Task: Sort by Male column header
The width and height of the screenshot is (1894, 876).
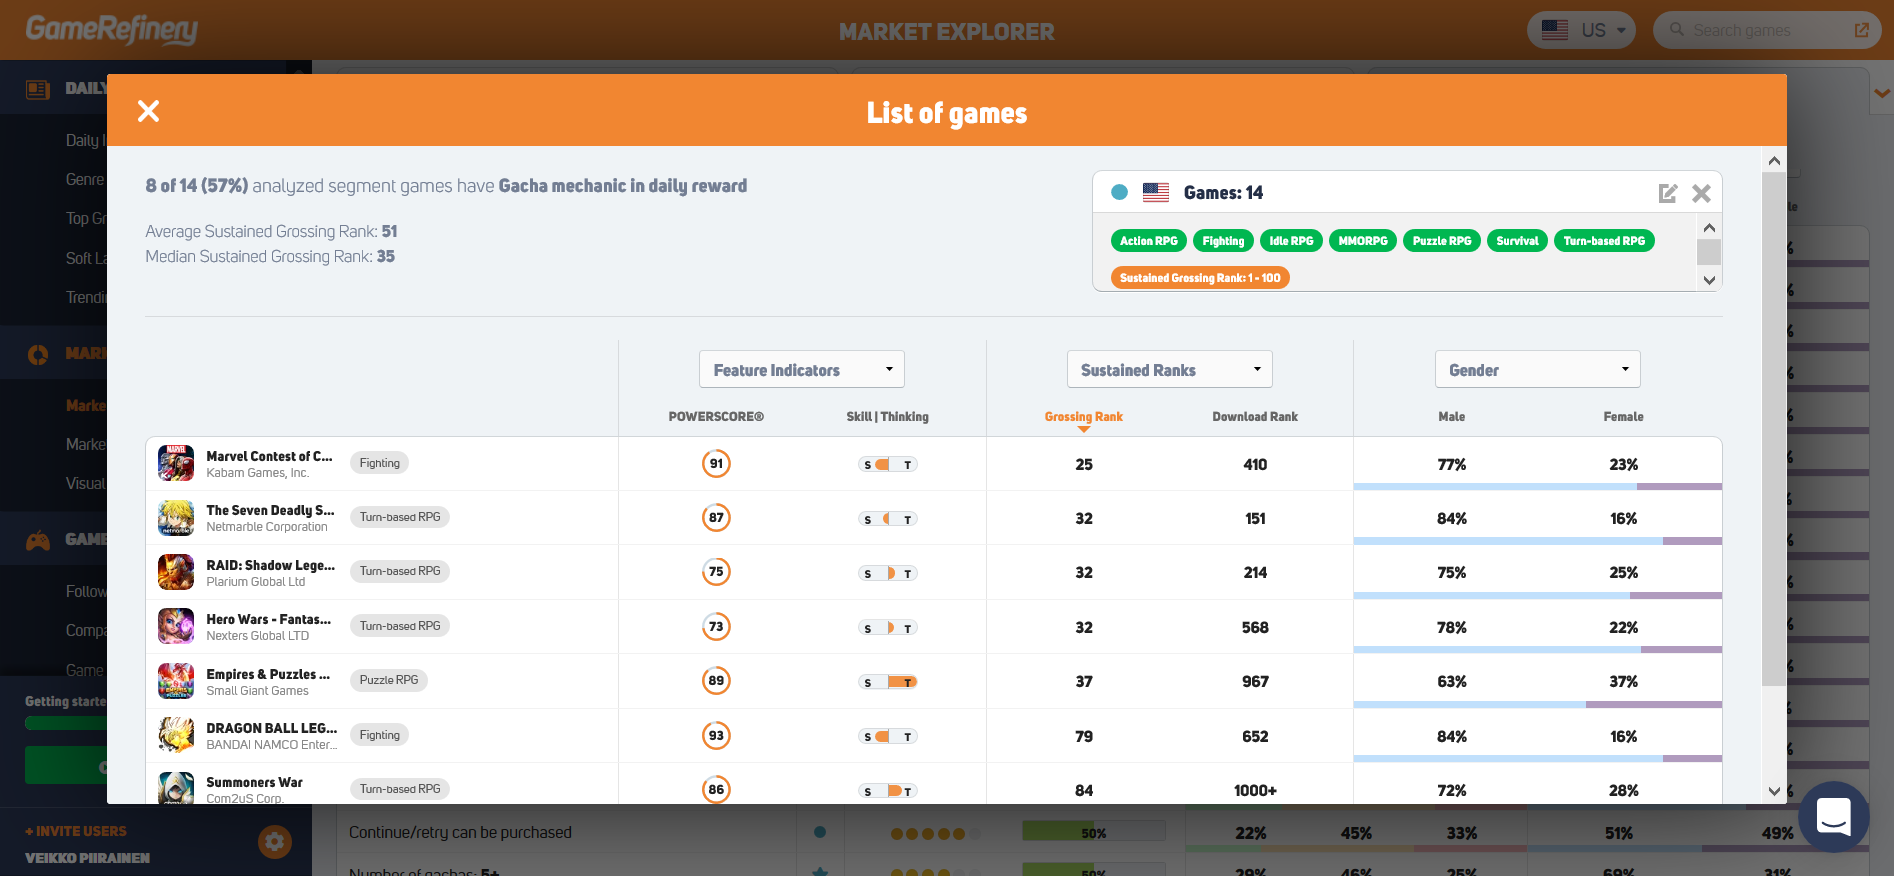Action: click(1452, 417)
